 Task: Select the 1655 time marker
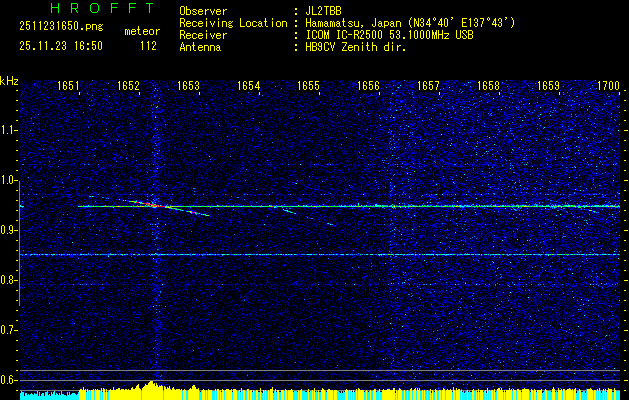[x=308, y=86]
